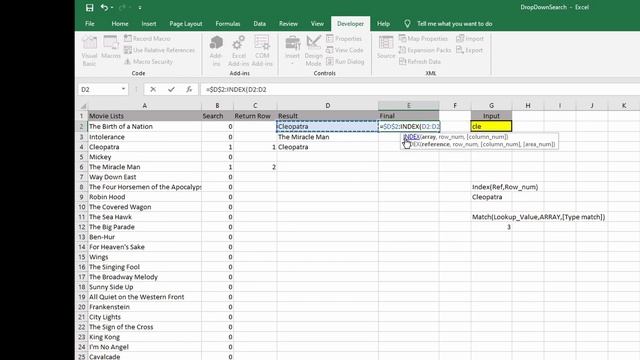The width and height of the screenshot is (640, 360).
Task: Open the Help tab
Action: click(x=383, y=24)
